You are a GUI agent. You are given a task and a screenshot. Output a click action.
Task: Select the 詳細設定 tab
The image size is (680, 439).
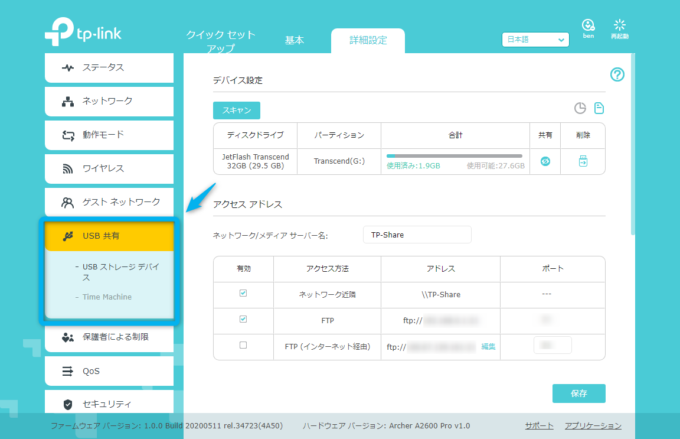click(368, 40)
